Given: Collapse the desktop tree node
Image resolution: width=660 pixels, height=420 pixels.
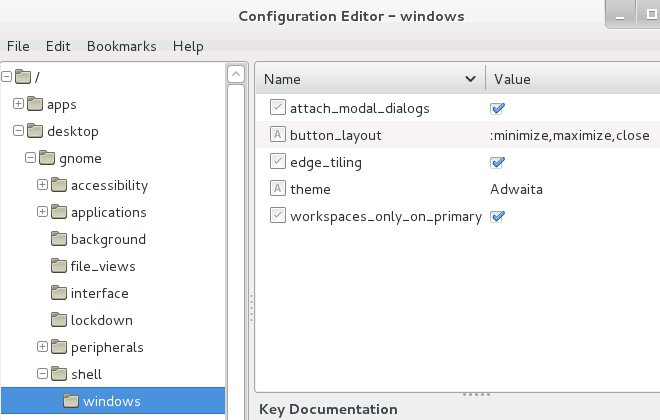Looking at the screenshot, I should pos(18,131).
